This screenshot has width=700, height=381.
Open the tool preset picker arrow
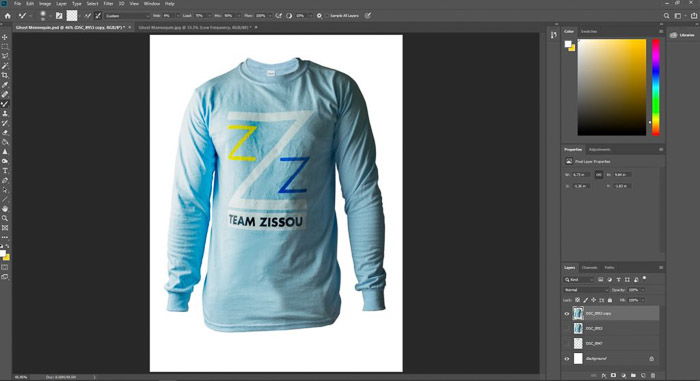[31, 16]
